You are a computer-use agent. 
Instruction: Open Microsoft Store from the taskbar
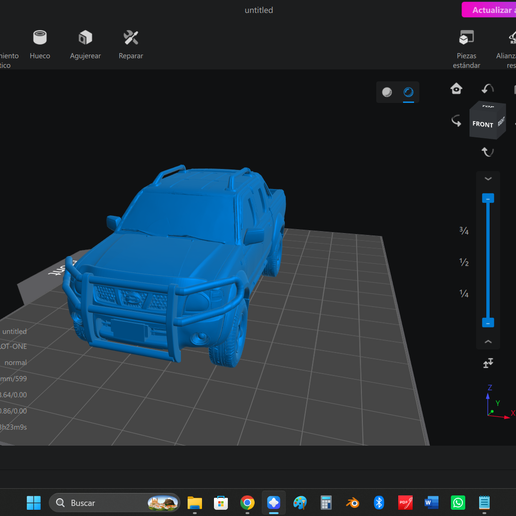tap(221, 503)
